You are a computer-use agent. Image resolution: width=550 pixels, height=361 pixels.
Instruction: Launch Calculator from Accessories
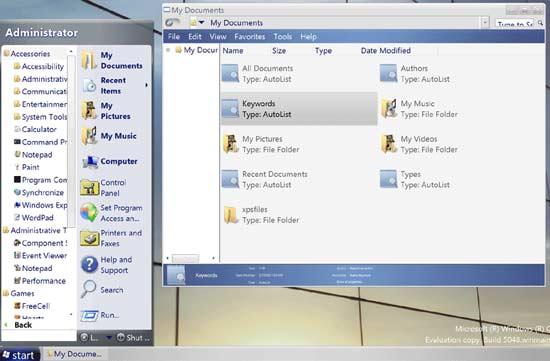(x=35, y=129)
